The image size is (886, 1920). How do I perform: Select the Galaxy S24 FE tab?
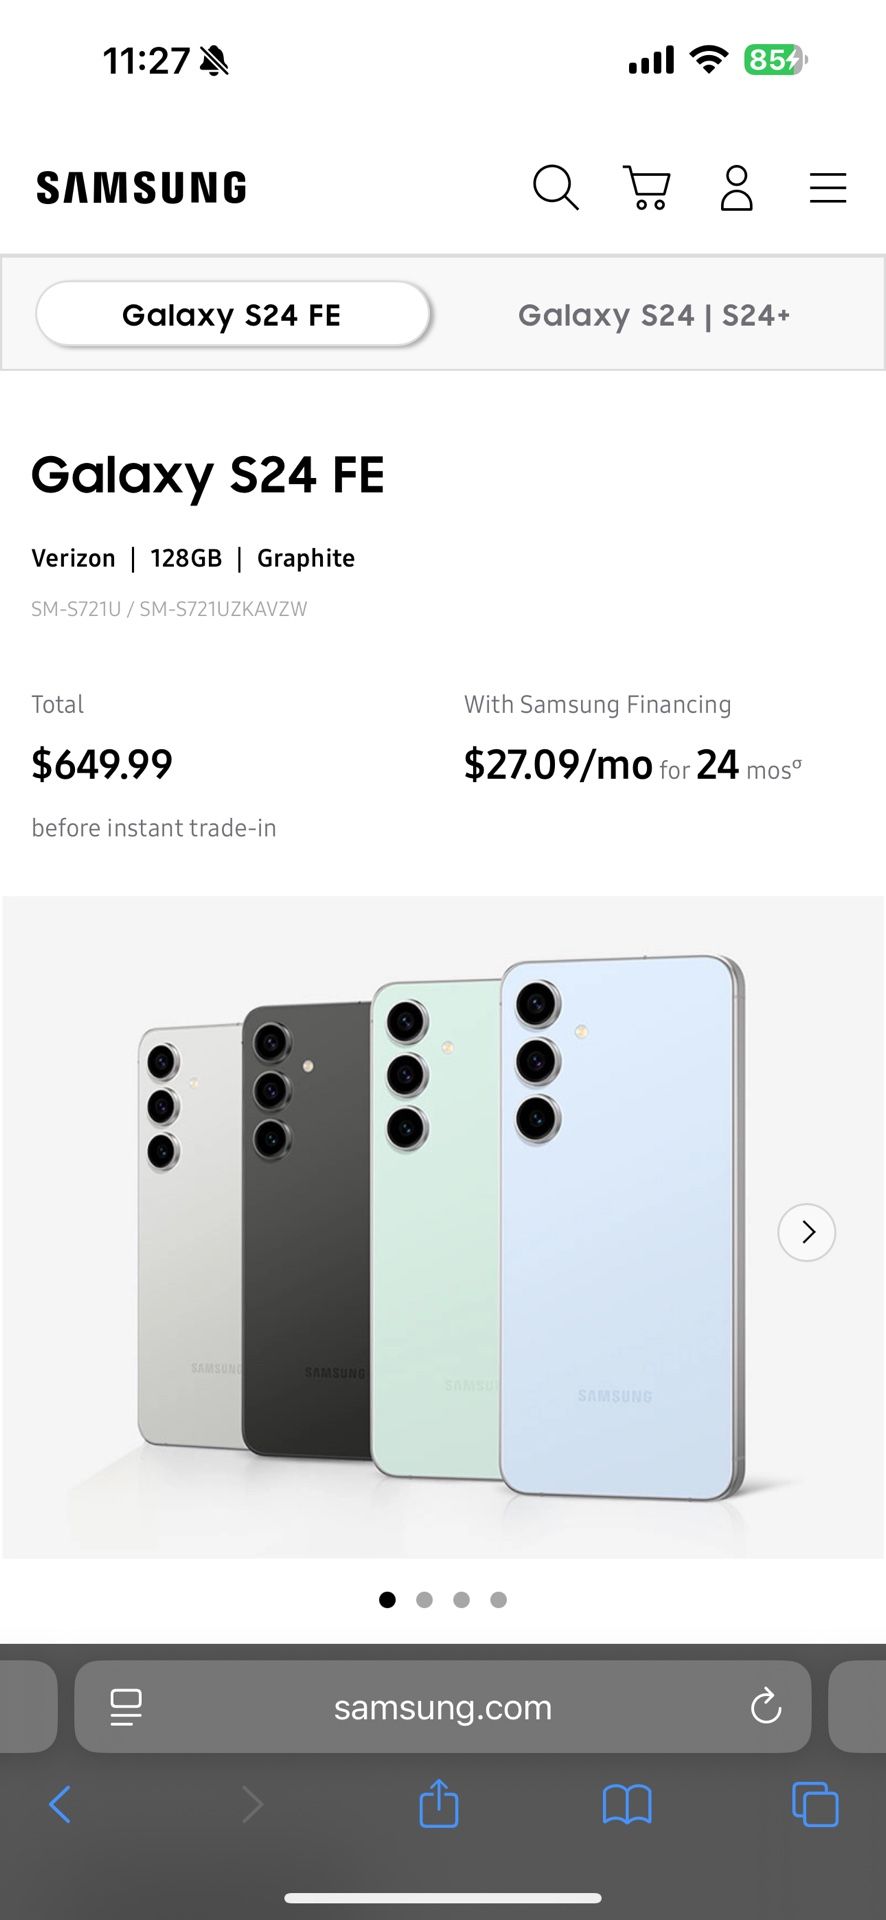[x=232, y=315]
